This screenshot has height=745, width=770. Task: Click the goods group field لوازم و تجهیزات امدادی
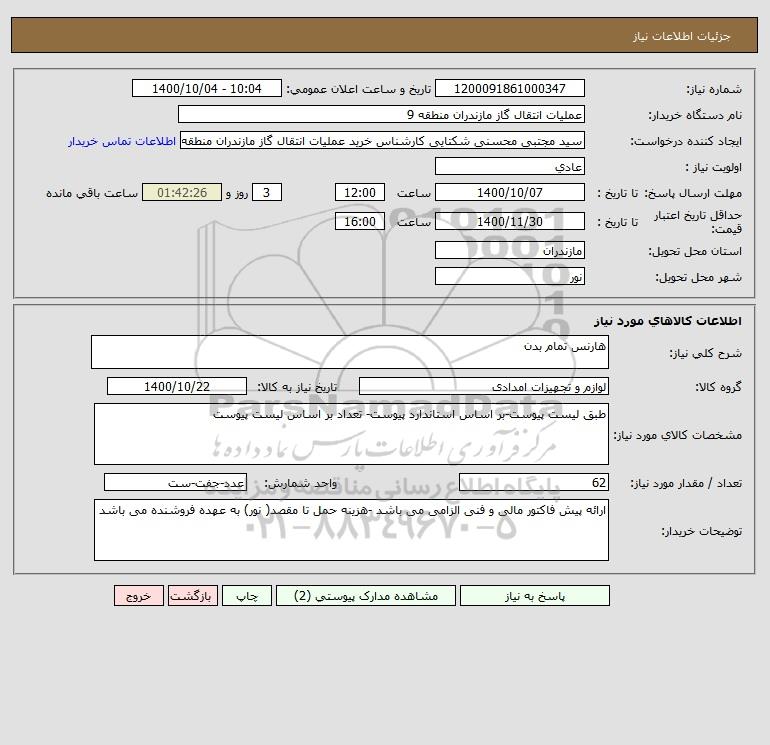coord(484,386)
